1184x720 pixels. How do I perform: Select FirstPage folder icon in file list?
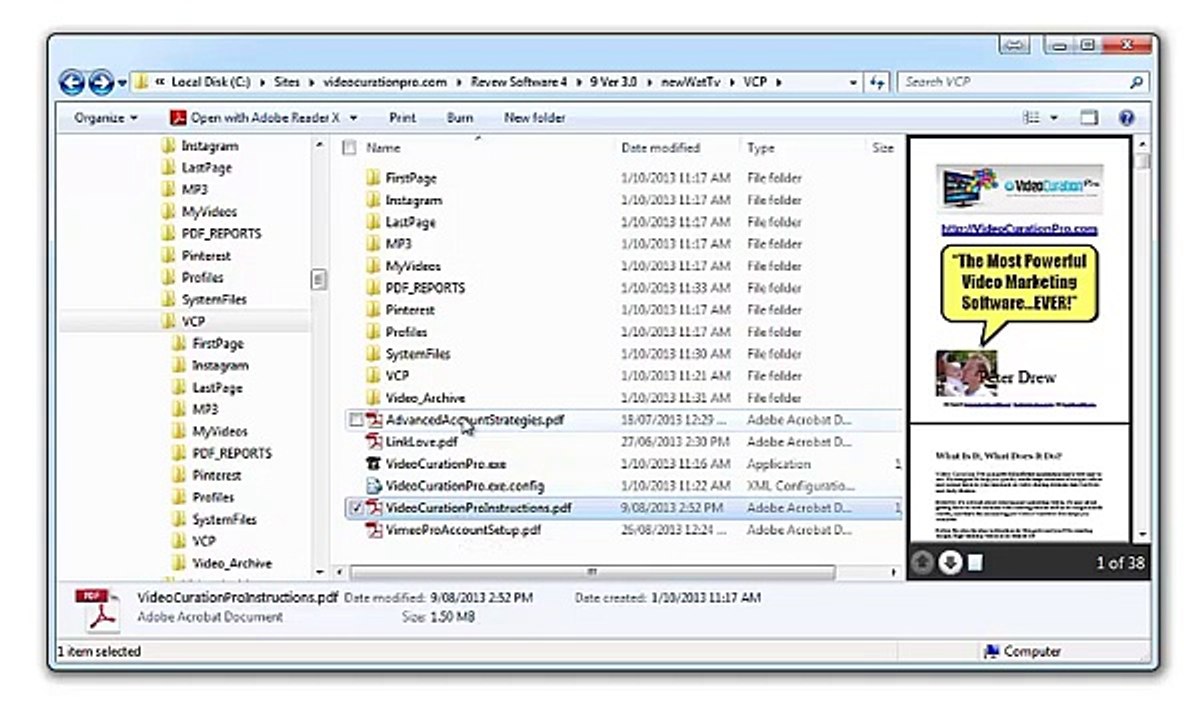(373, 178)
